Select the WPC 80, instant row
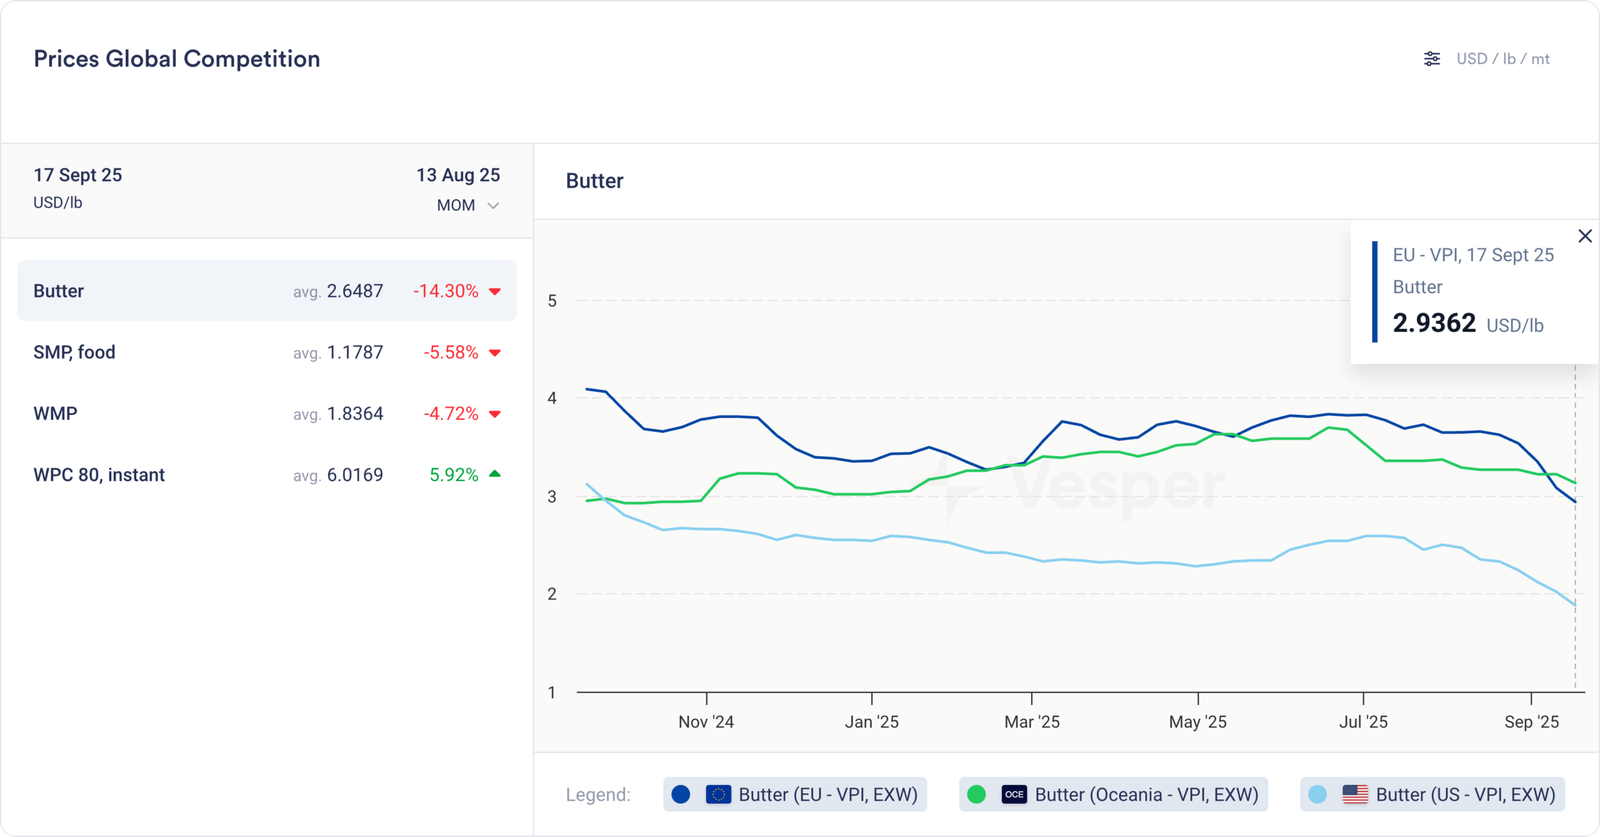Screen dimensions: 1600x837 266,475
